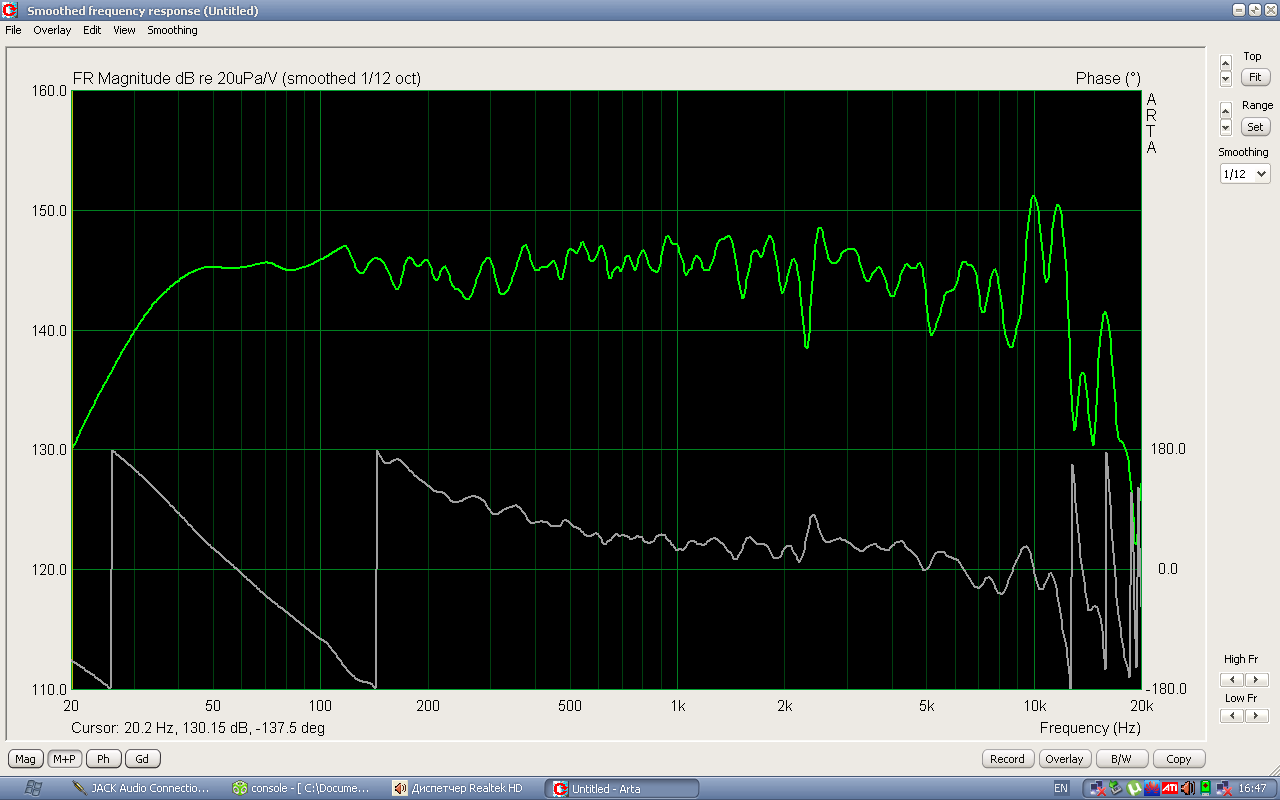Open the Smoothing menu
This screenshot has height=800, width=1280.
173,30
